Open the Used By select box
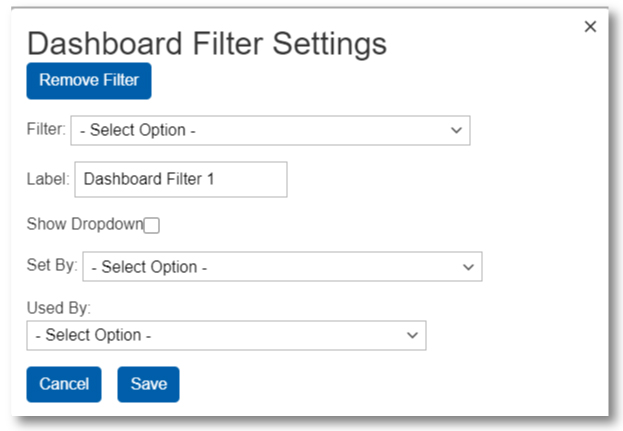This screenshot has width=623, height=431. (226, 335)
